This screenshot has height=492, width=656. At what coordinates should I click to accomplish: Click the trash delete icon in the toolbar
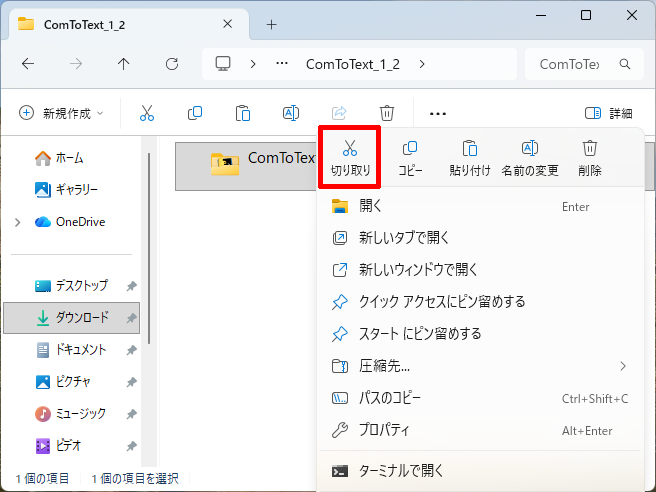(387, 113)
